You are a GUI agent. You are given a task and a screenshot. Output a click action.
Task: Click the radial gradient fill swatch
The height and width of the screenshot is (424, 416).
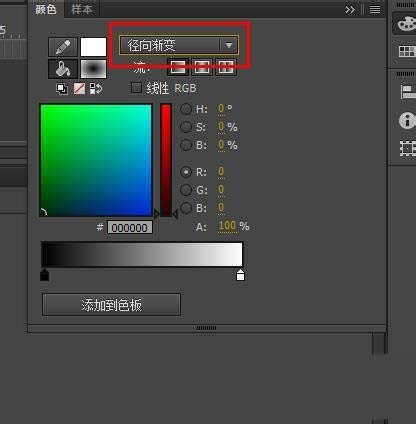pos(93,69)
